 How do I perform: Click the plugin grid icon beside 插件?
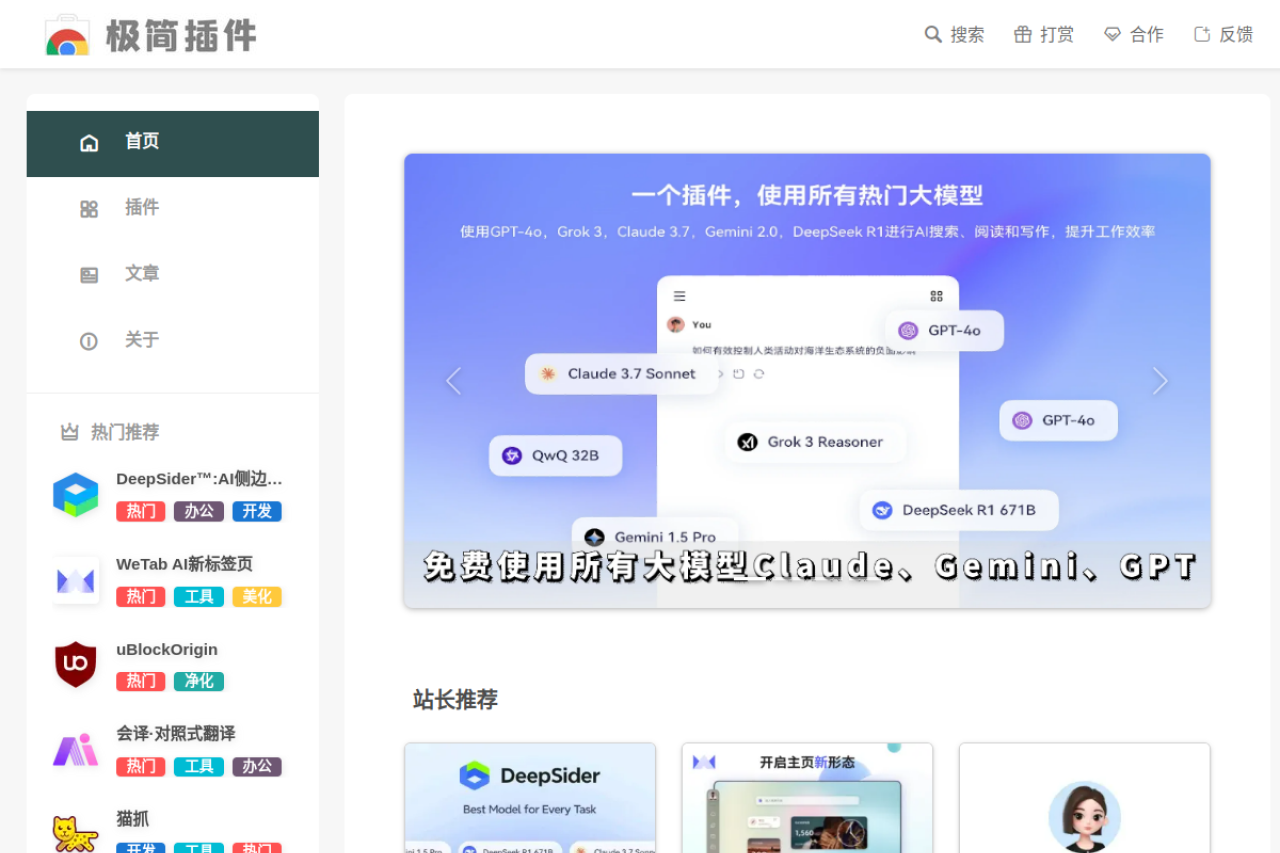(89, 209)
